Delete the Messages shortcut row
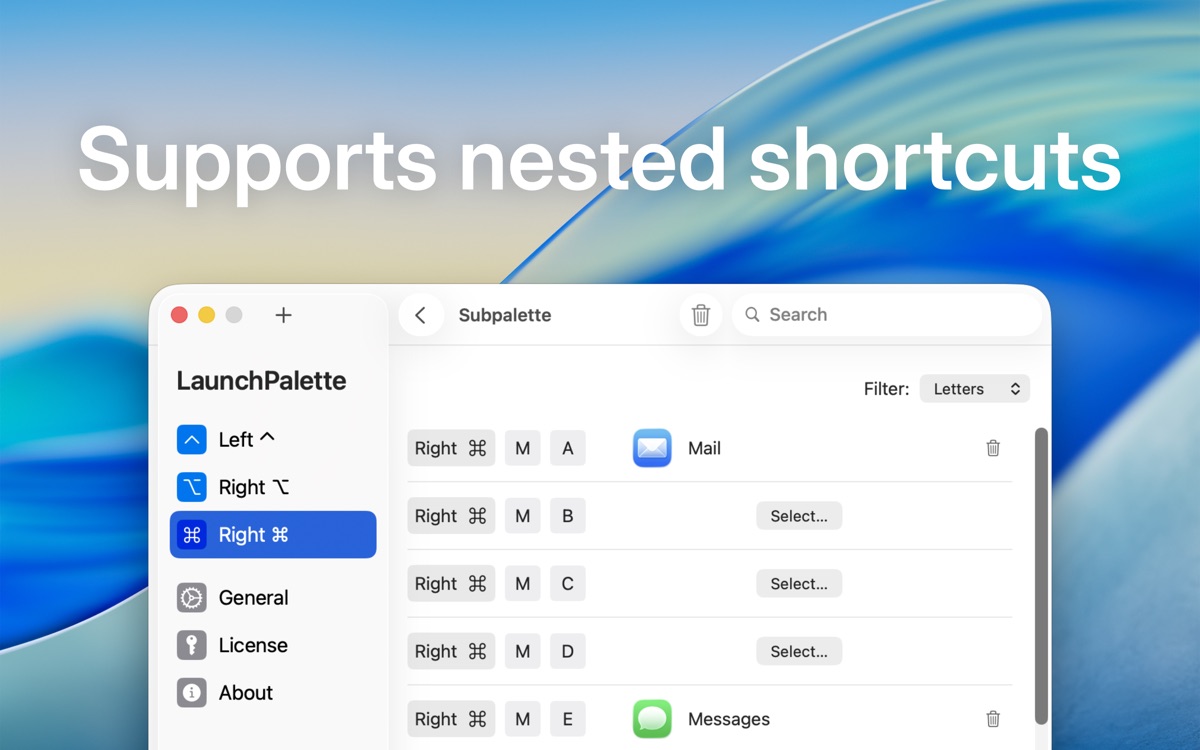Viewport: 1200px width, 750px height. pos(993,719)
